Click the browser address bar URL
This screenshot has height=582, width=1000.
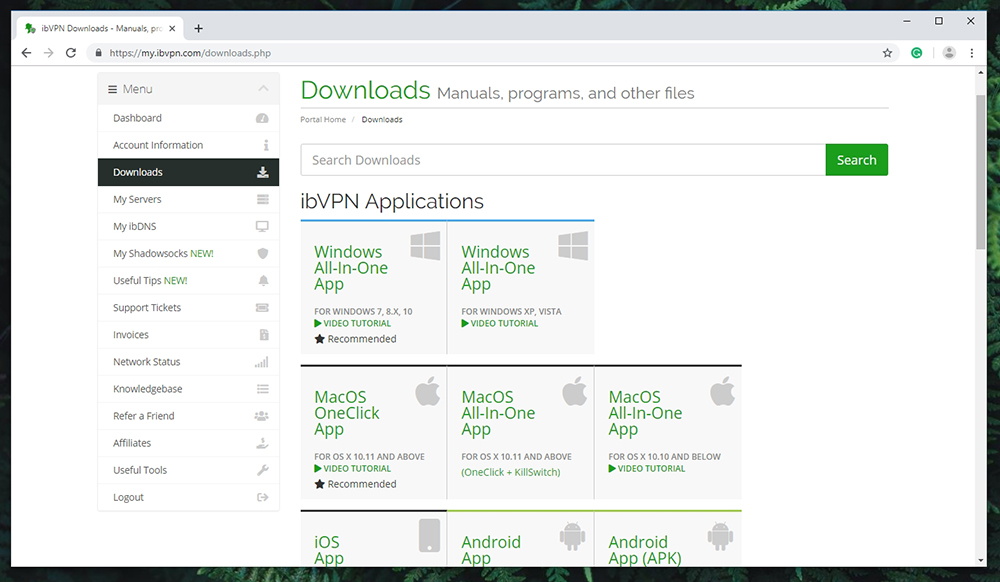190,53
